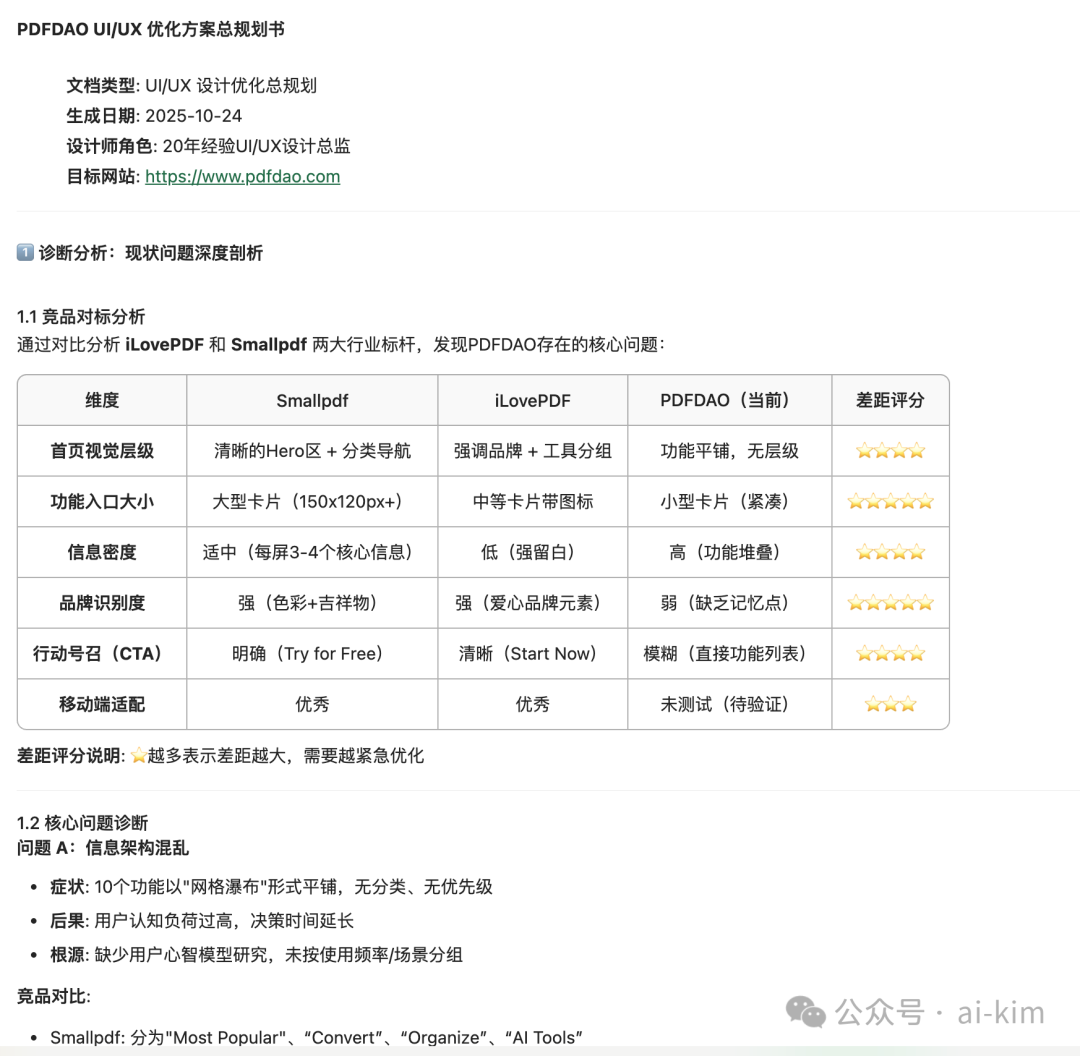Click the stars in the 首页视觉层级 row

[889, 450]
